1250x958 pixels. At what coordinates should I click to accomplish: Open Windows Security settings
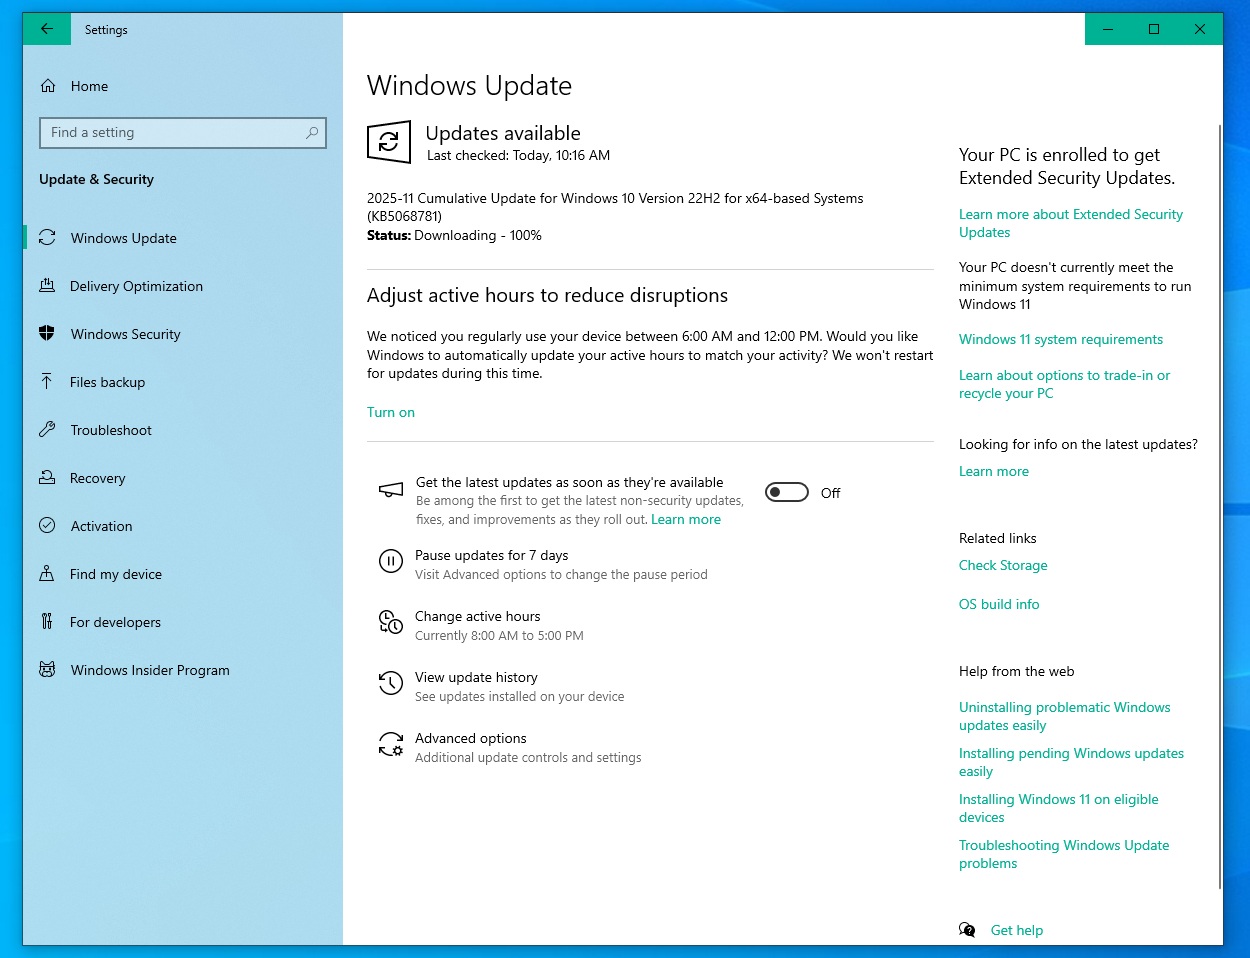click(125, 334)
